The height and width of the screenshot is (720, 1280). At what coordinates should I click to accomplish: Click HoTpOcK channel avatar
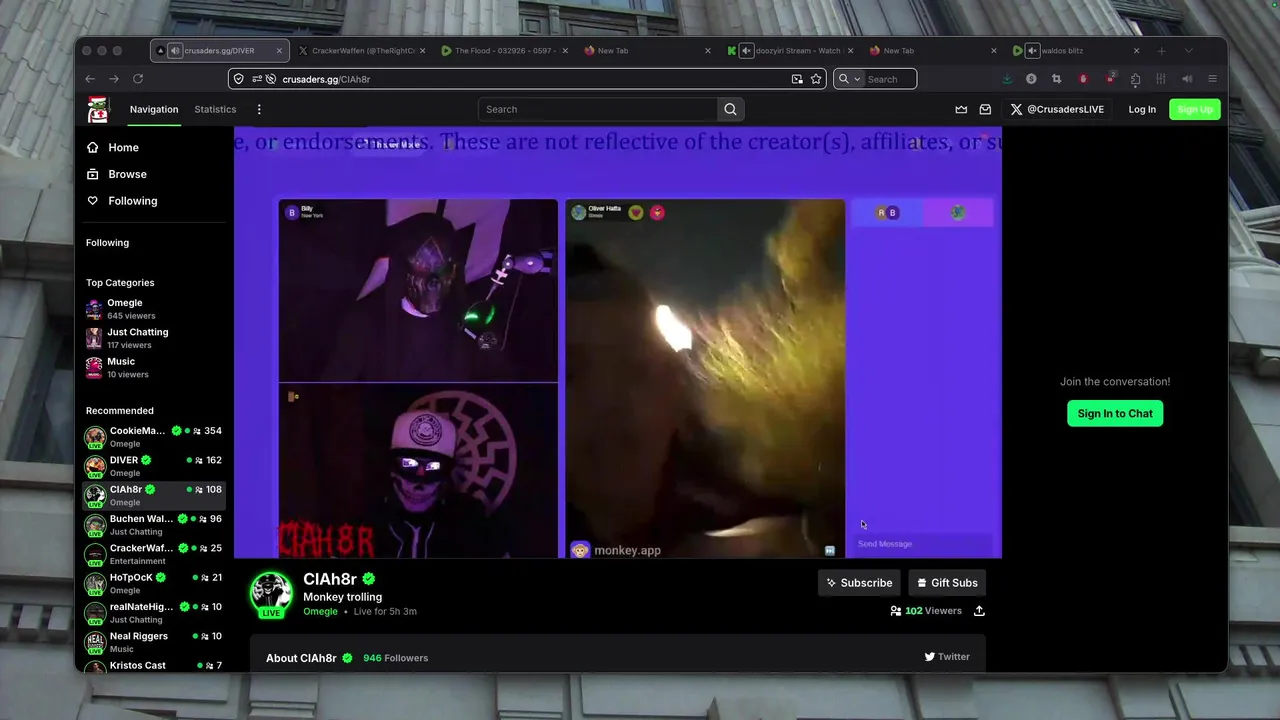pos(95,583)
